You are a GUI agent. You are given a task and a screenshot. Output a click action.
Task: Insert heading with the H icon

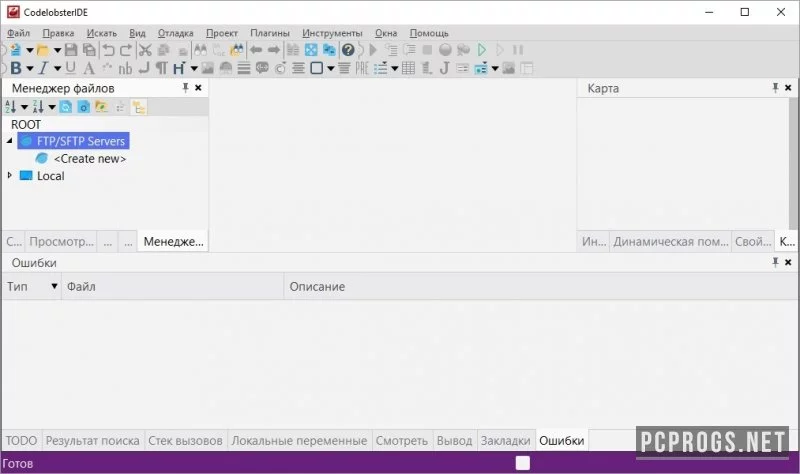(179, 68)
